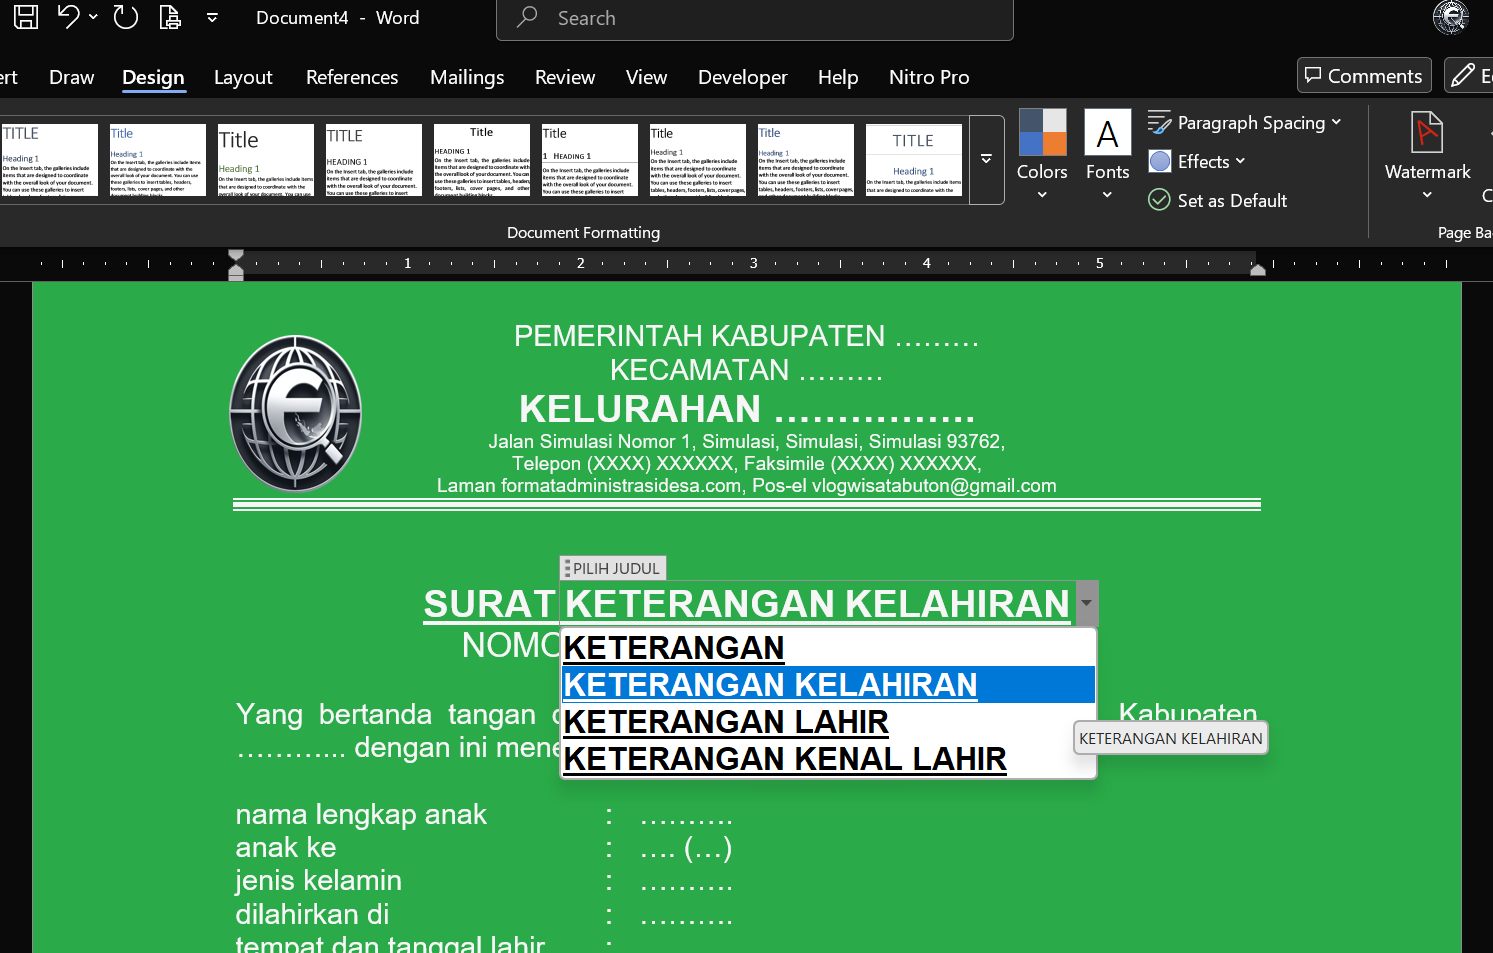Expand the Document Formatting gallery
Viewport: 1493px width, 953px height.
986,160
